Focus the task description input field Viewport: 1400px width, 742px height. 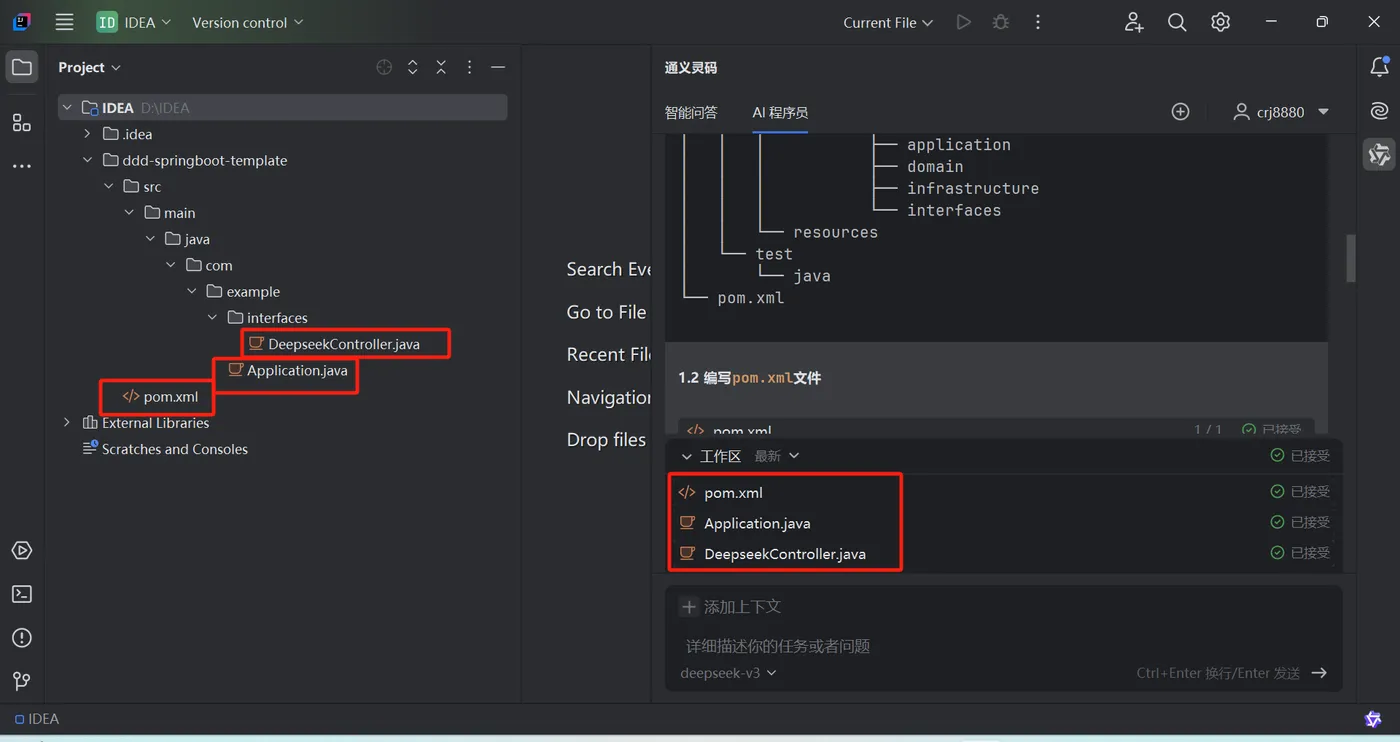1003,646
